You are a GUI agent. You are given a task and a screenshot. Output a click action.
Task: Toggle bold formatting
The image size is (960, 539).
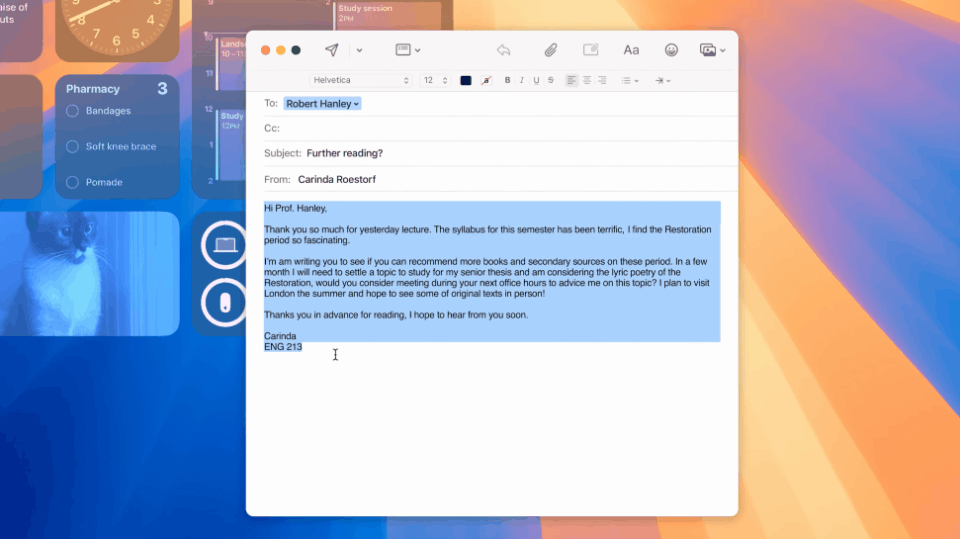click(x=507, y=80)
